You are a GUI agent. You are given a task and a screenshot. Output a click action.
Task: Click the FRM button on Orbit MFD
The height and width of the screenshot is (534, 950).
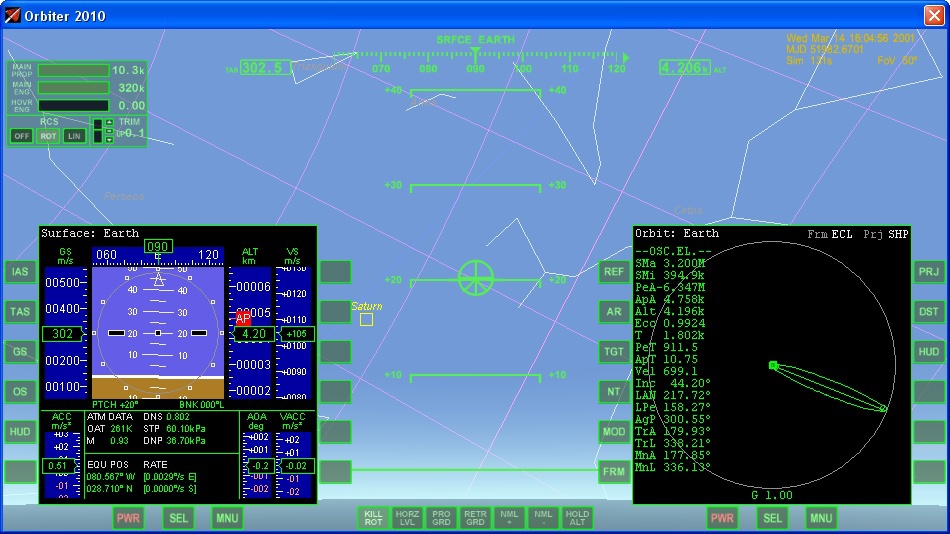pyautogui.click(x=614, y=472)
